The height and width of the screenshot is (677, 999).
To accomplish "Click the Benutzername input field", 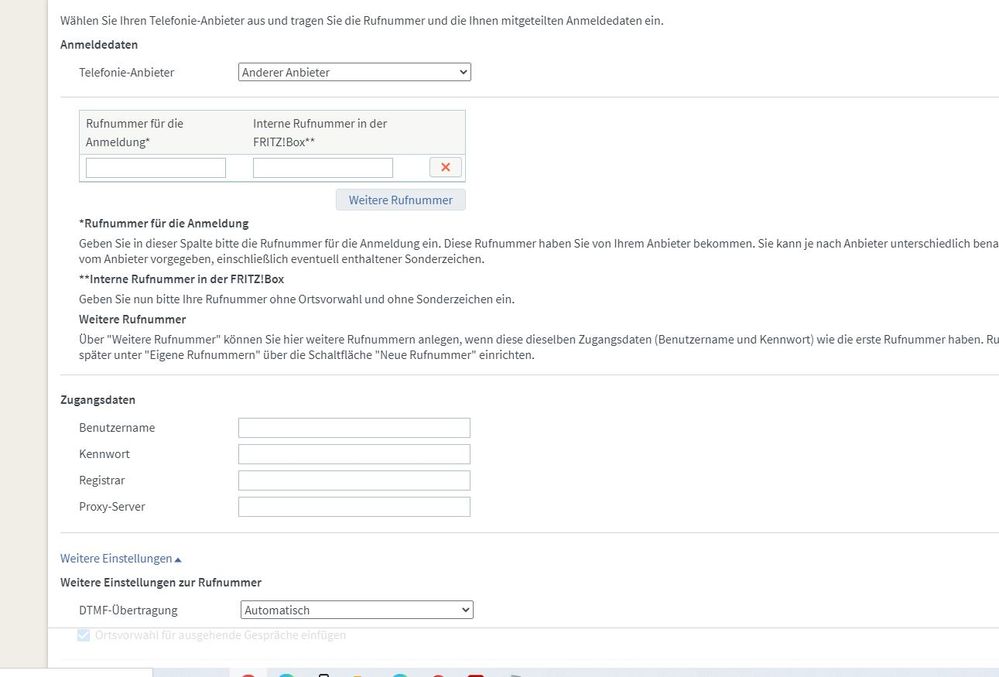I will (354, 428).
